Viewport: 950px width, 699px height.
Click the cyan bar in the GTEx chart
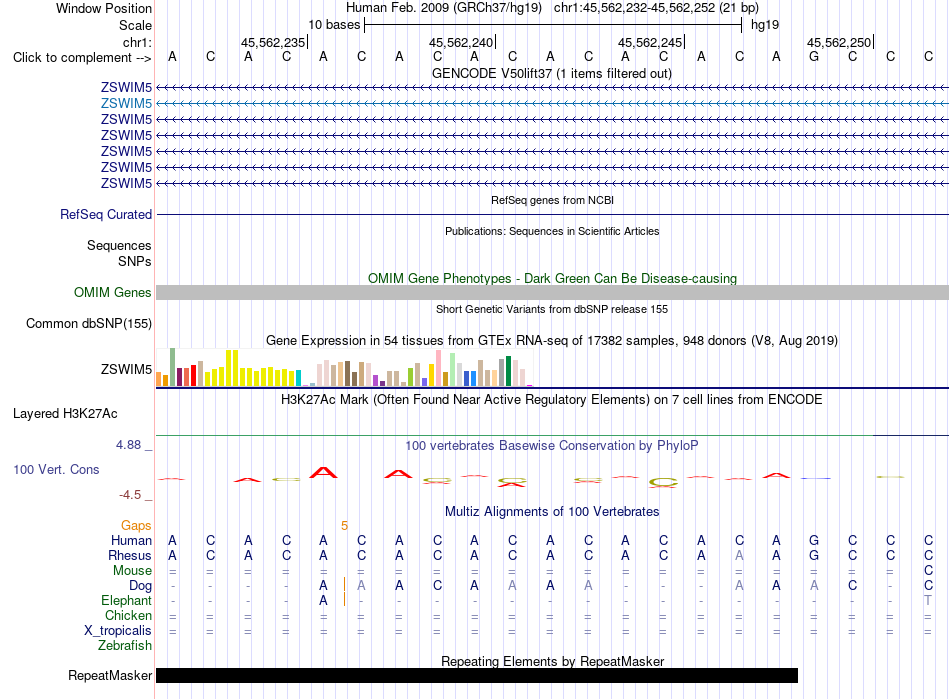[x=299, y=379]
